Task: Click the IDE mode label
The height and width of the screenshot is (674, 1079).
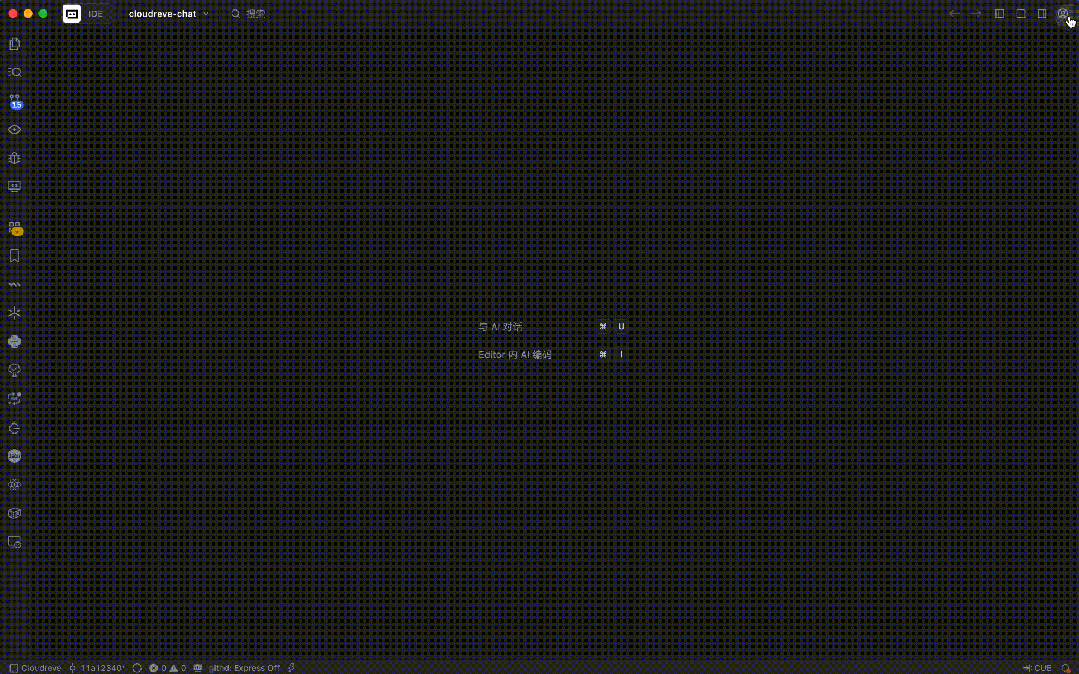Action: pyautogui.click(x=96, y=14)
